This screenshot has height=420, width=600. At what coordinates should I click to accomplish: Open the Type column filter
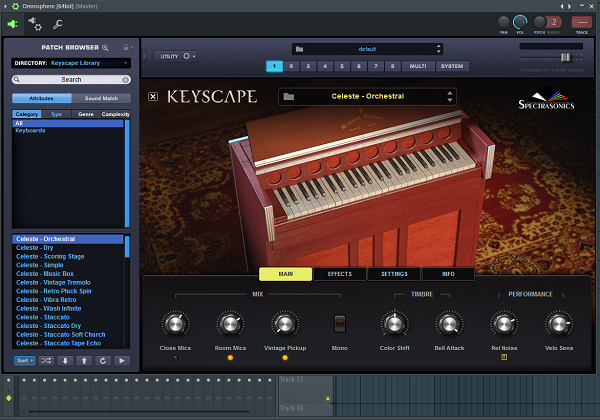click(x=56, y=114)
